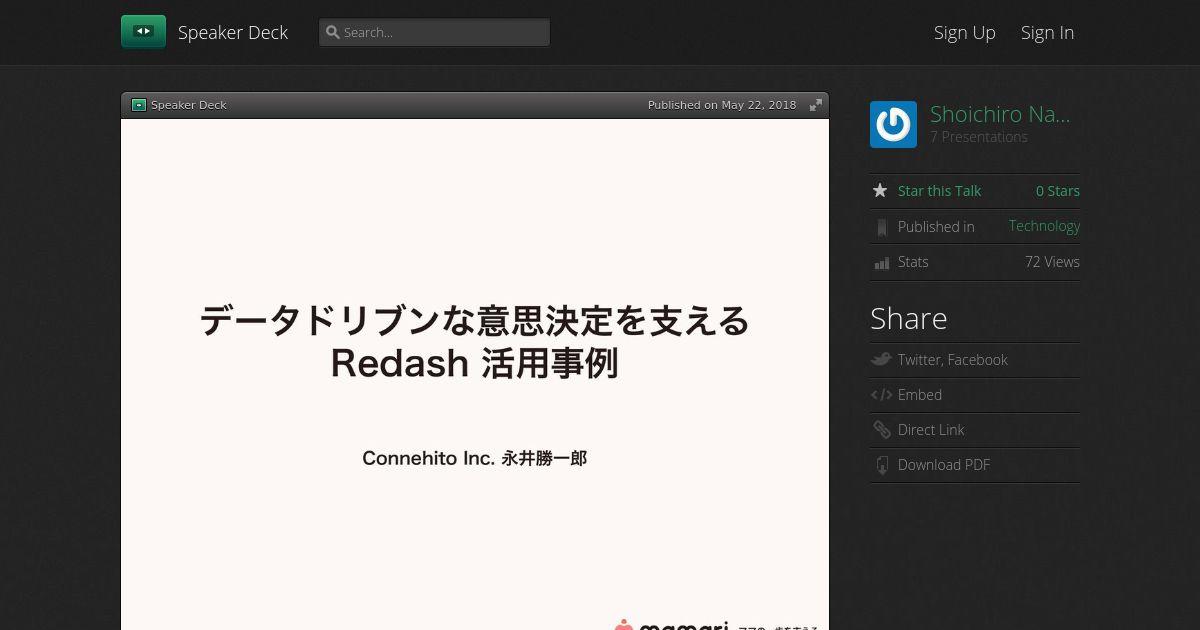
Task: Click the slide title mentioning Redash
Action: click(x=475, y=342)
